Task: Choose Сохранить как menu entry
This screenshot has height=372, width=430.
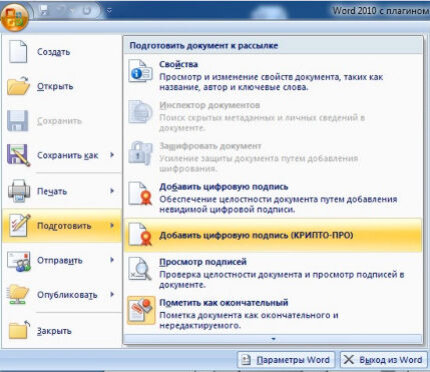Action: 62,155
